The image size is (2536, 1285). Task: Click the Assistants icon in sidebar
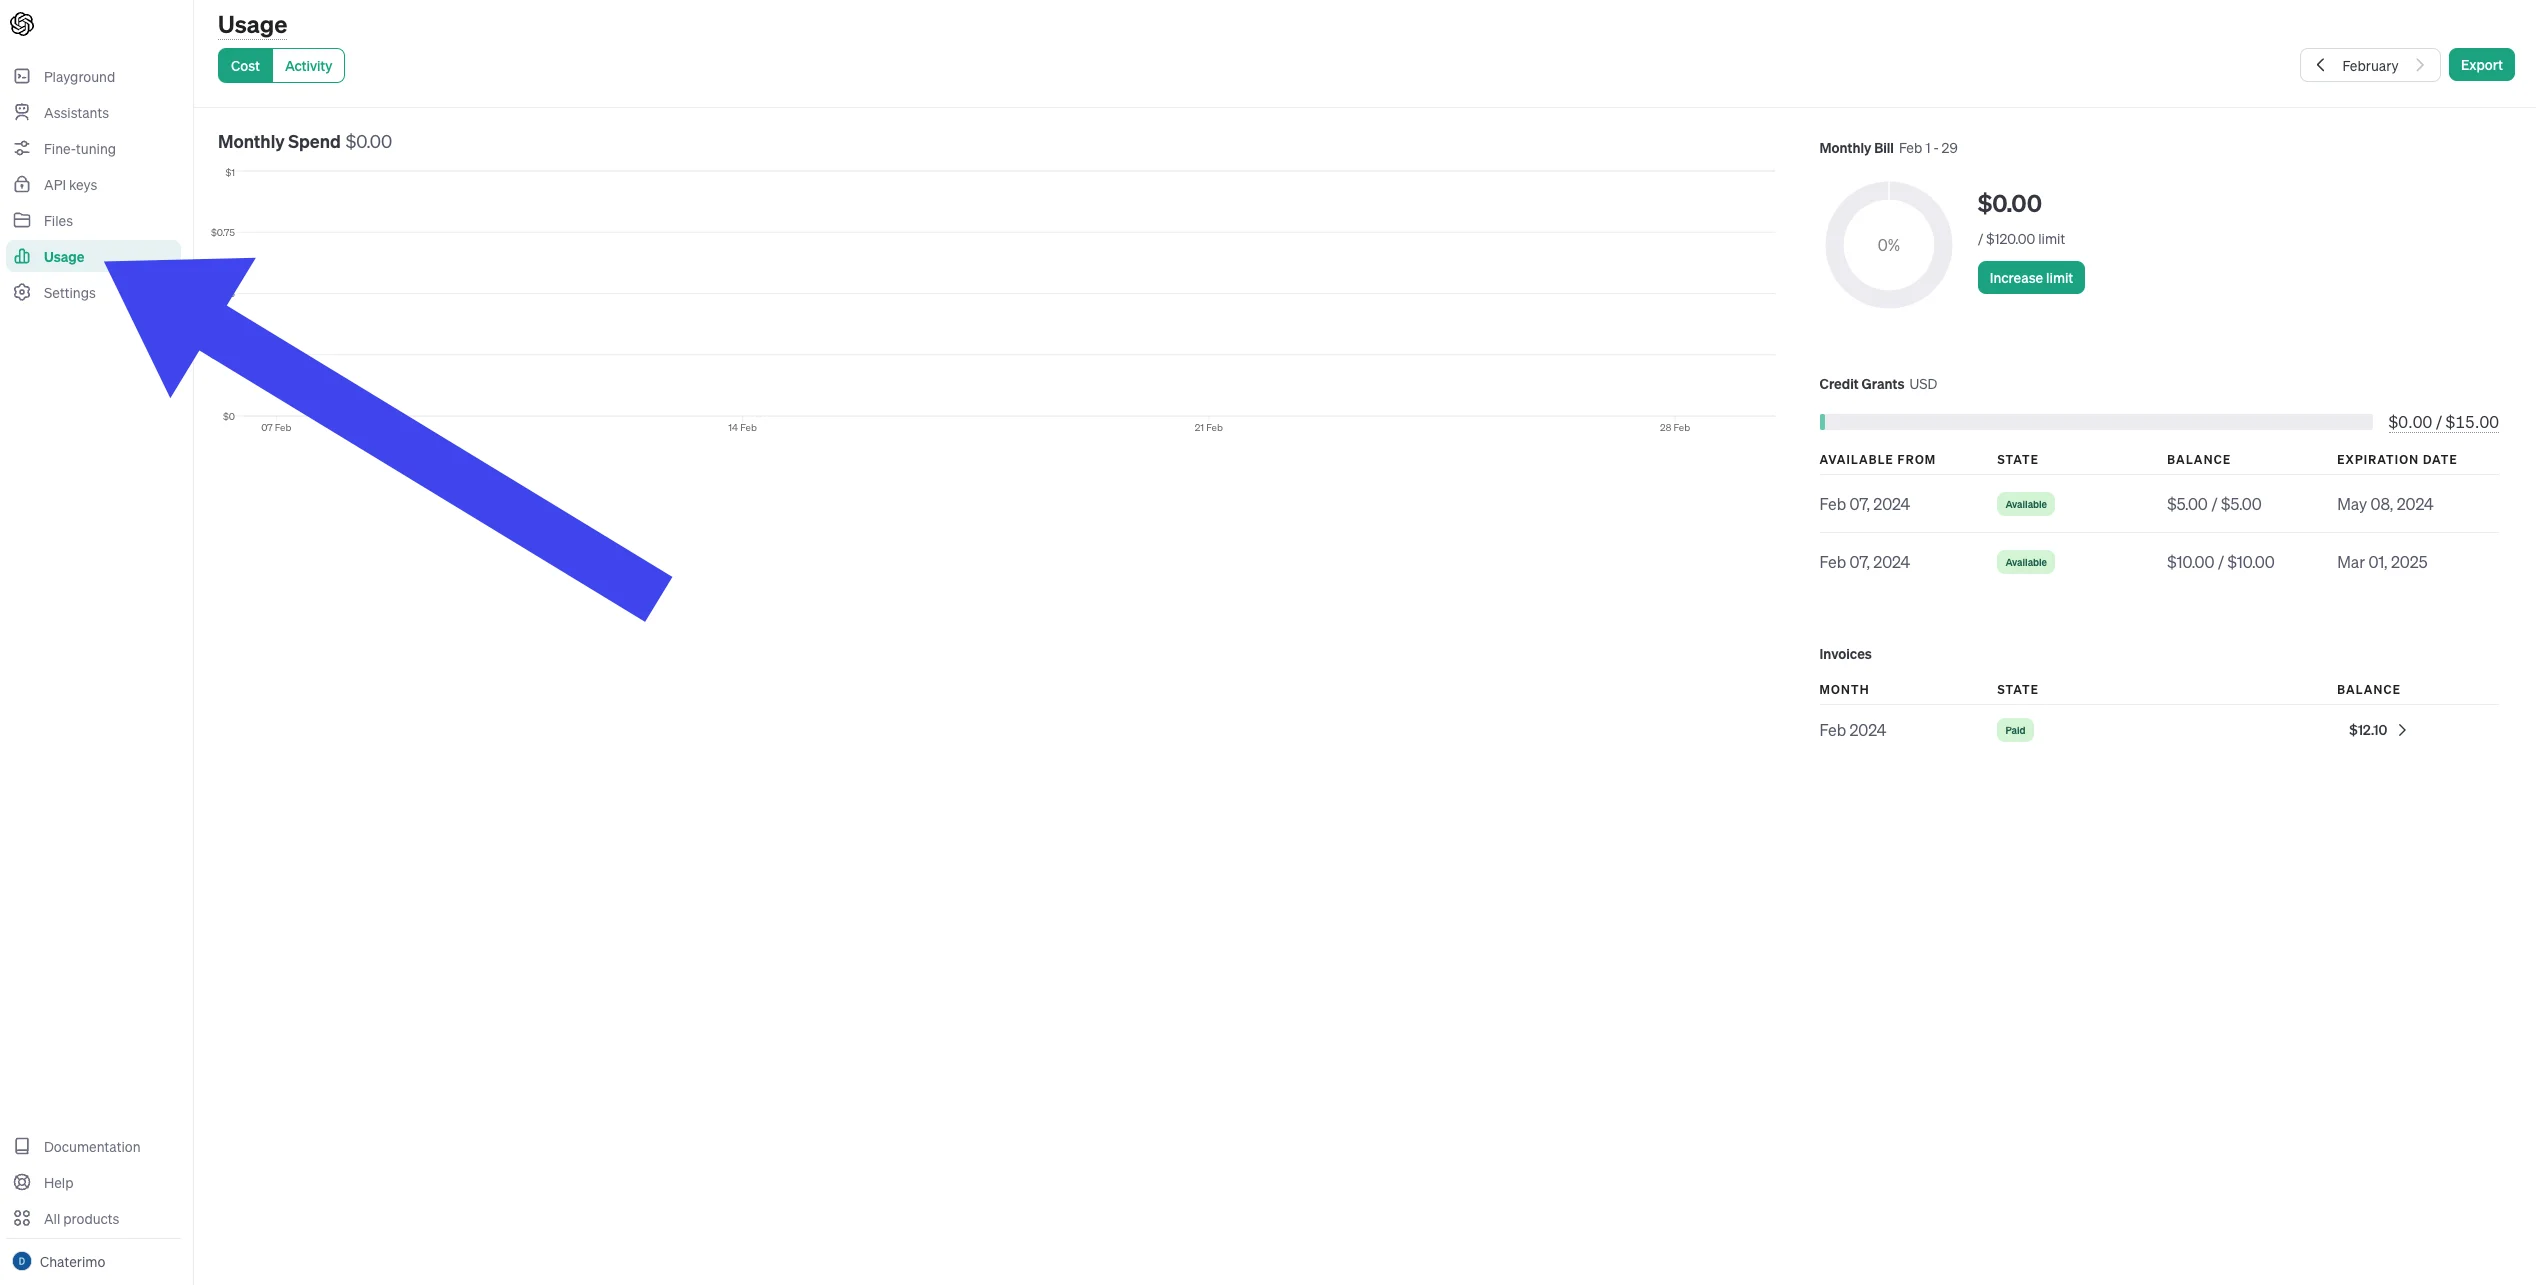tap(23, 111)
